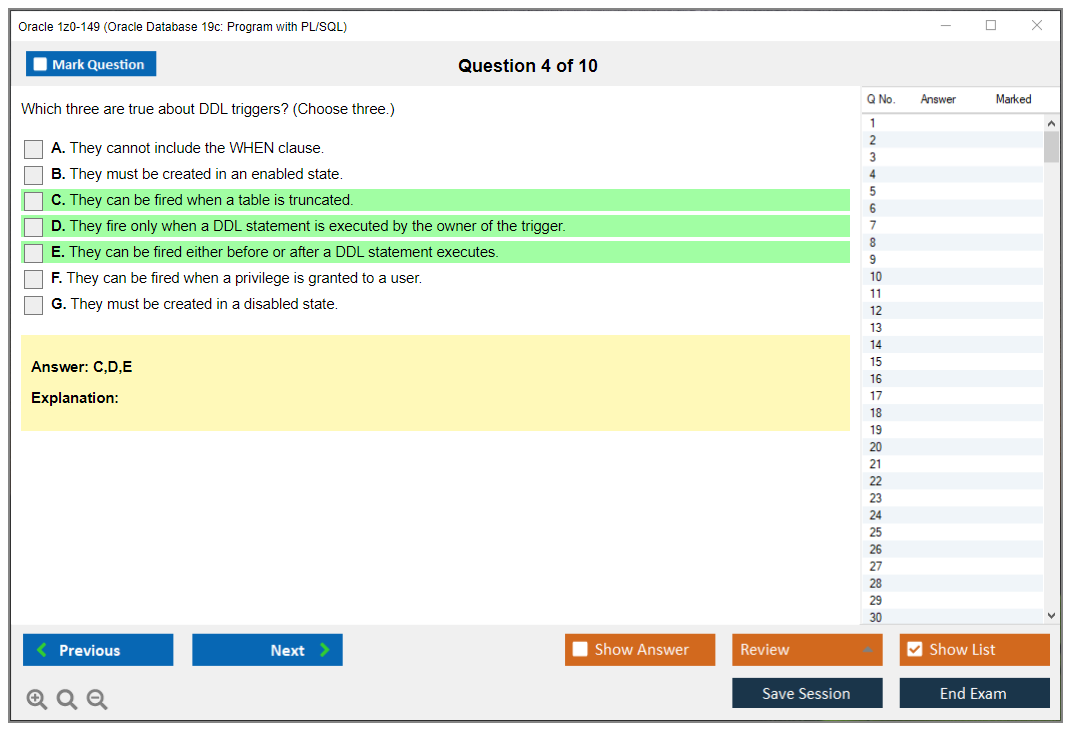Maximize the exam window
This screenshot has height=735, width=1075.
pyautogui.click(x=991, y=26)
